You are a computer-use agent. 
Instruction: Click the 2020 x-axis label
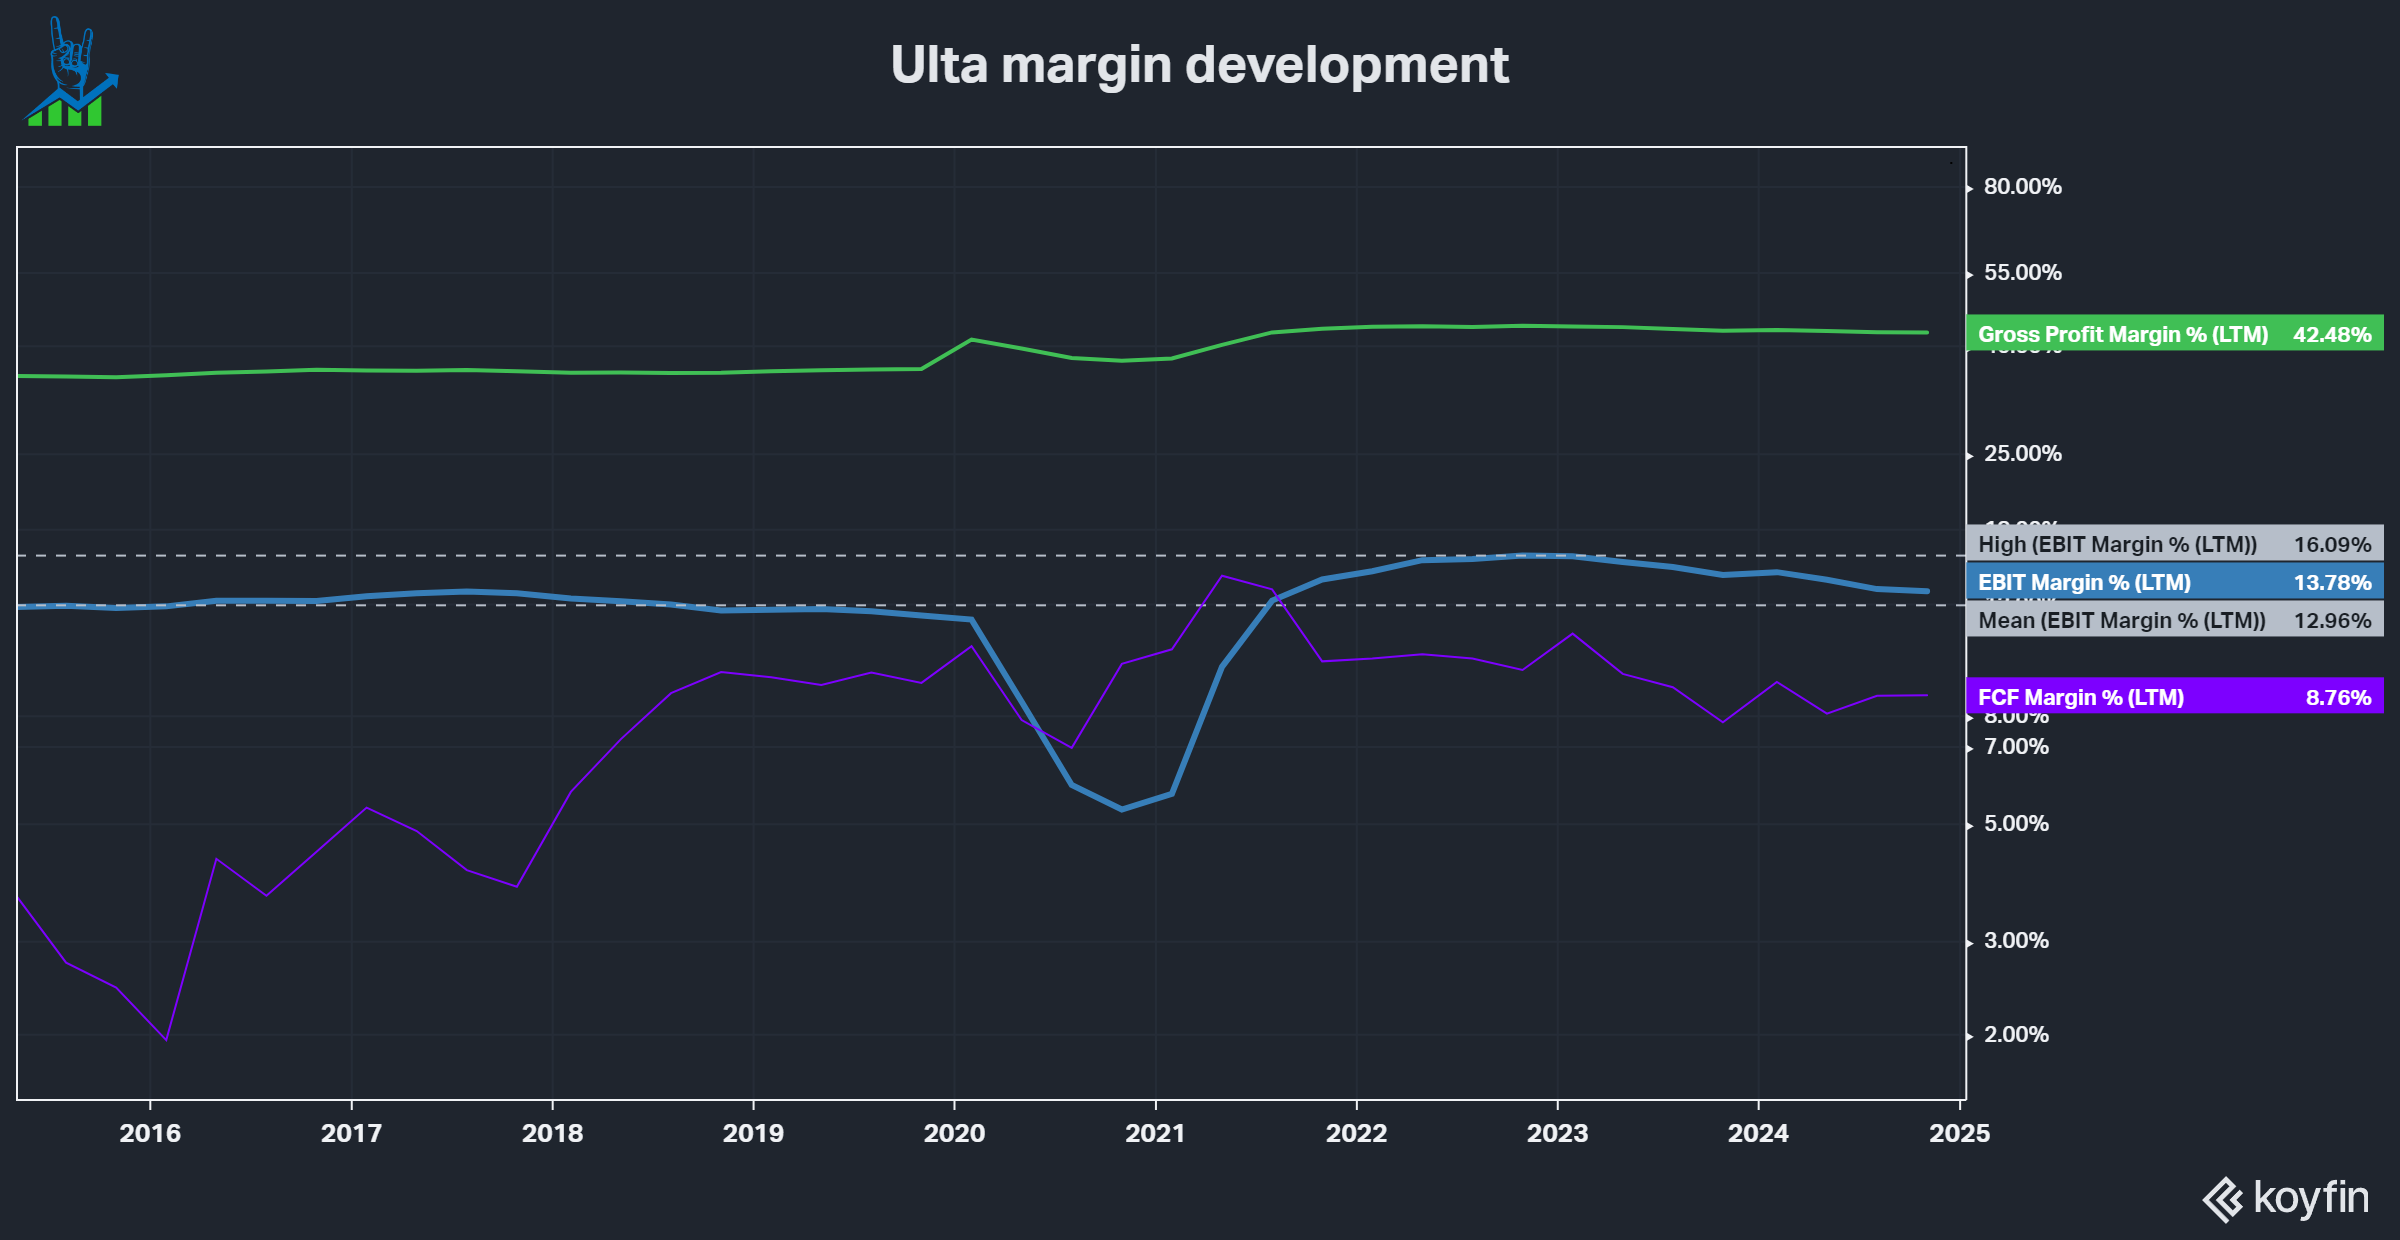(954, 1133)
